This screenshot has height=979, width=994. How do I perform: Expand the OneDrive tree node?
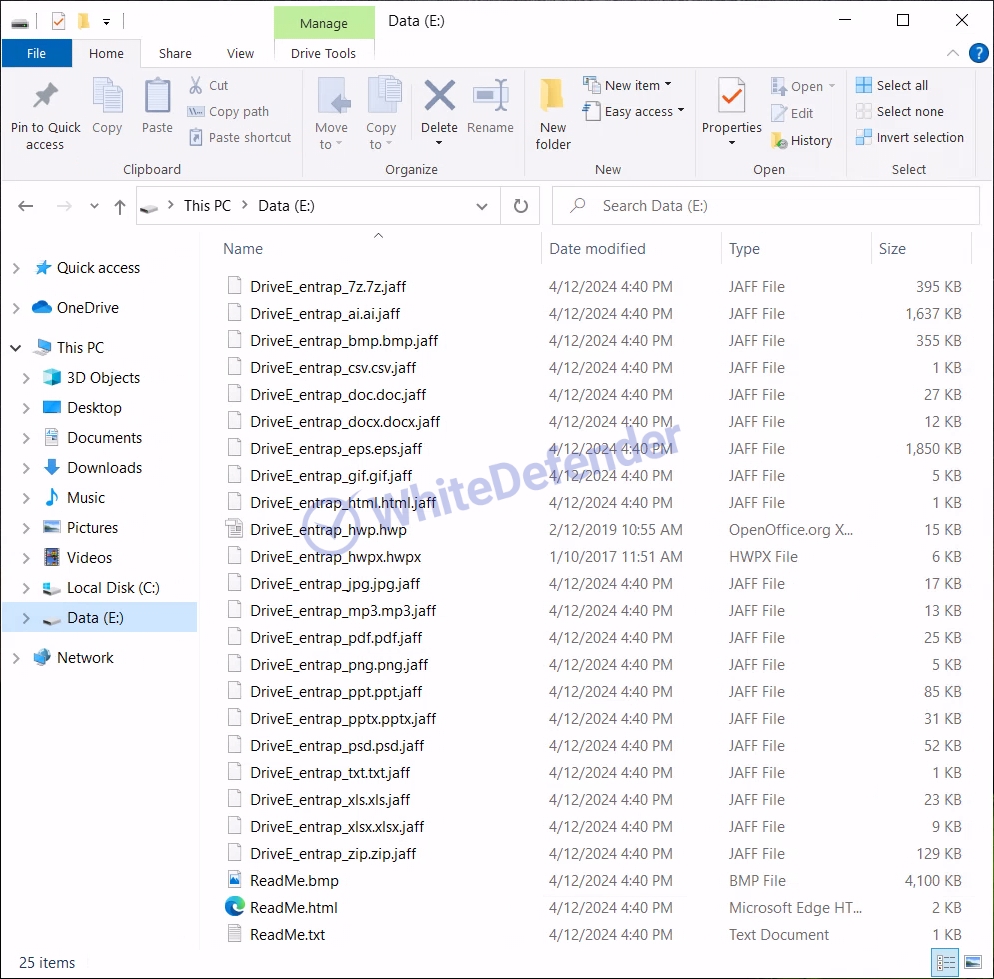click(16, 308)
